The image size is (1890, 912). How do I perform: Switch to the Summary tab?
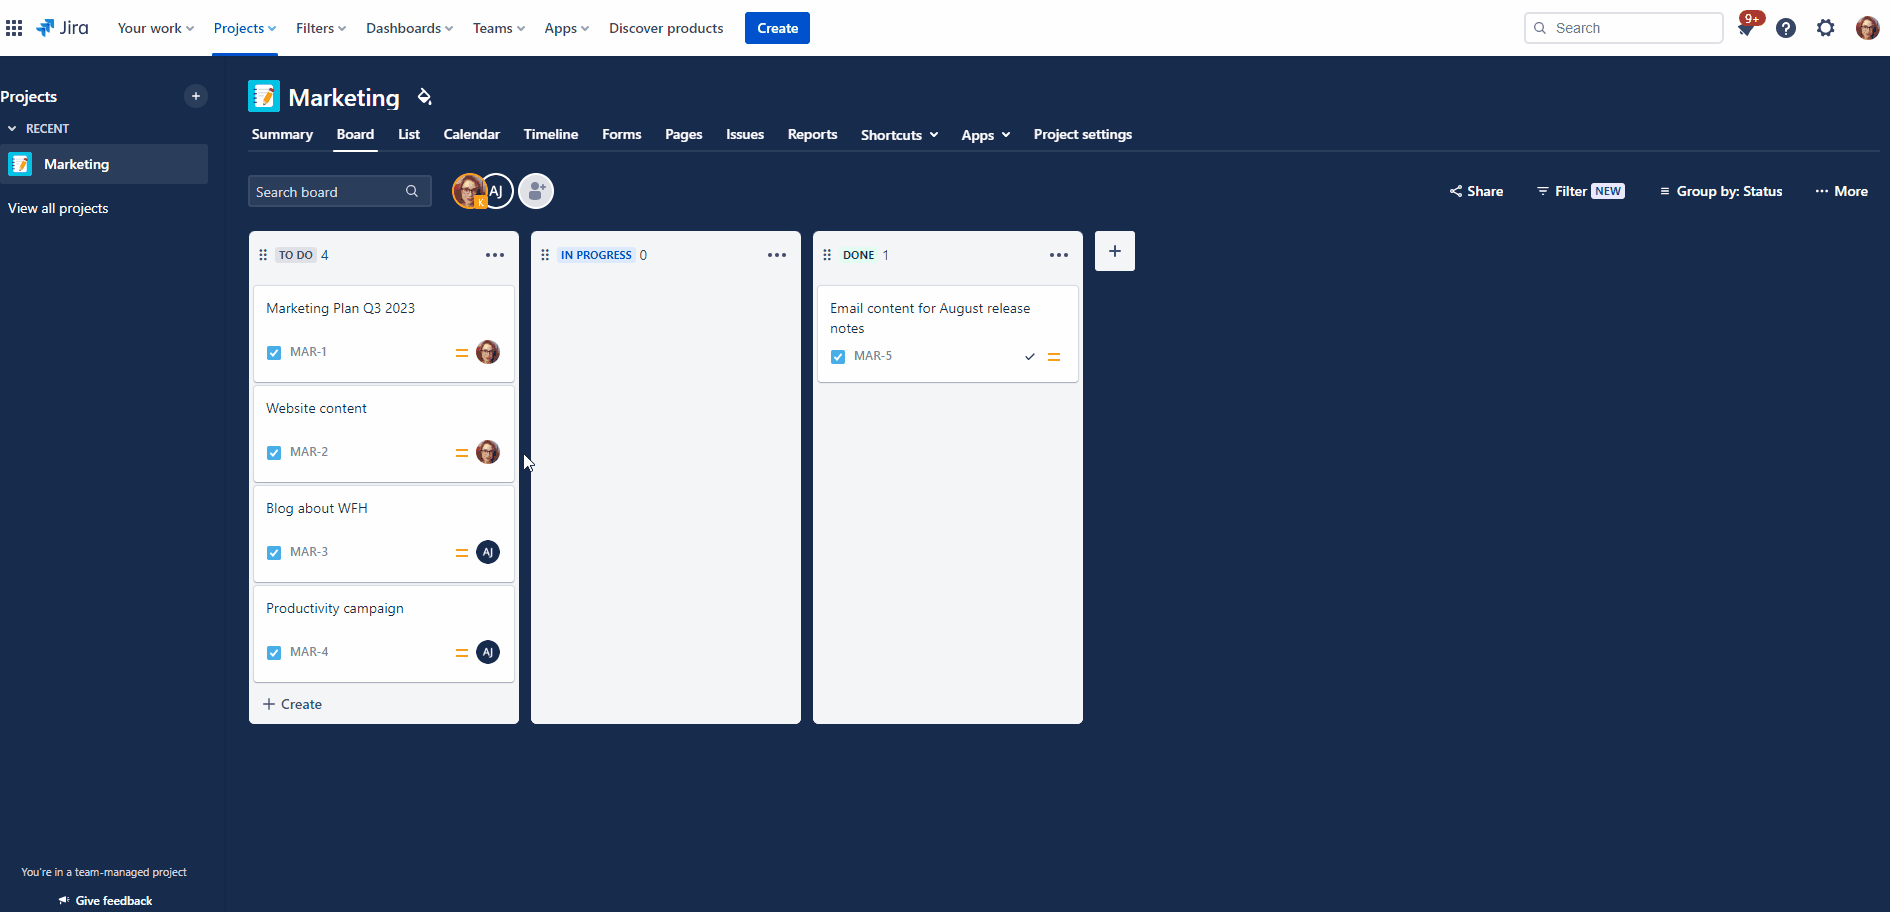[x=282, y=134]
